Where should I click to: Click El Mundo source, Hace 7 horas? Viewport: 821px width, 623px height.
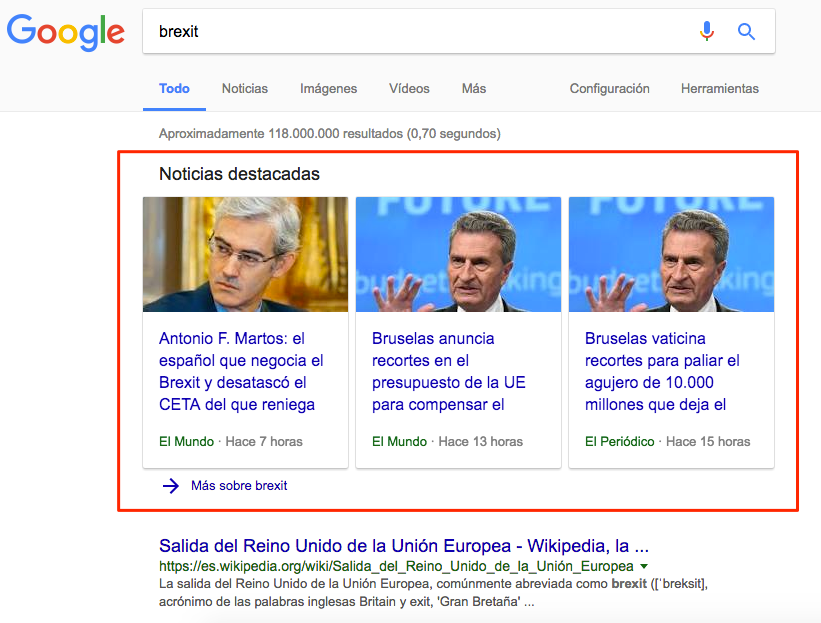pyautogui.click(x=186, y=441)
